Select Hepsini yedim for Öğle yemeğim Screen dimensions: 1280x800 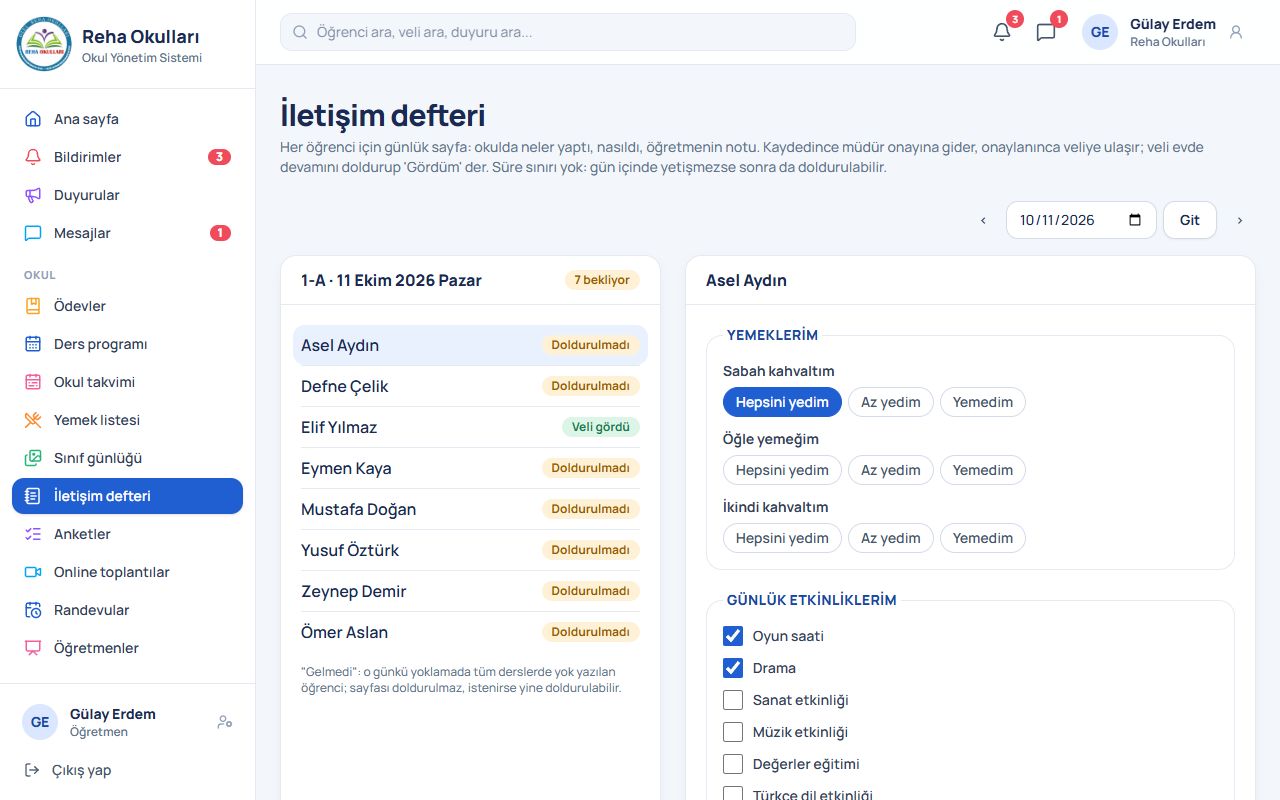coord(782,470)
